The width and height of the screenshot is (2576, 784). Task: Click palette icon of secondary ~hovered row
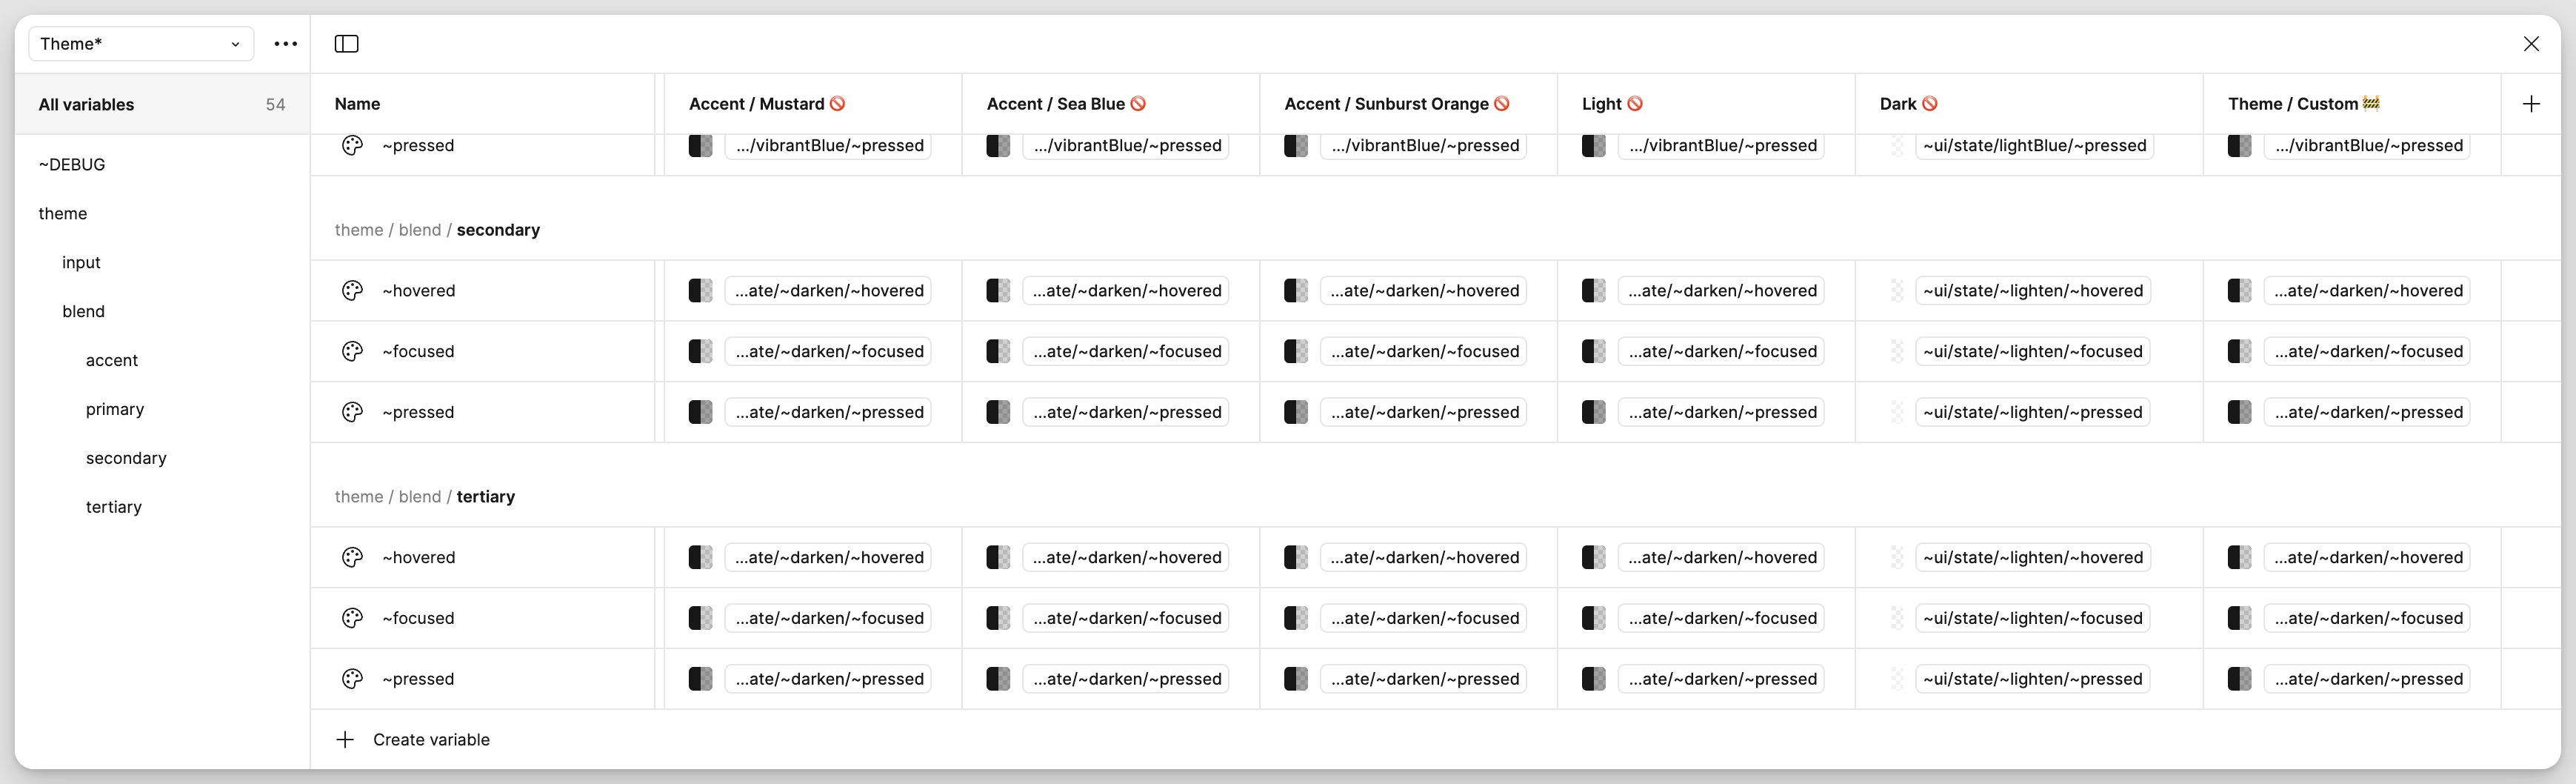click(352, 291)
